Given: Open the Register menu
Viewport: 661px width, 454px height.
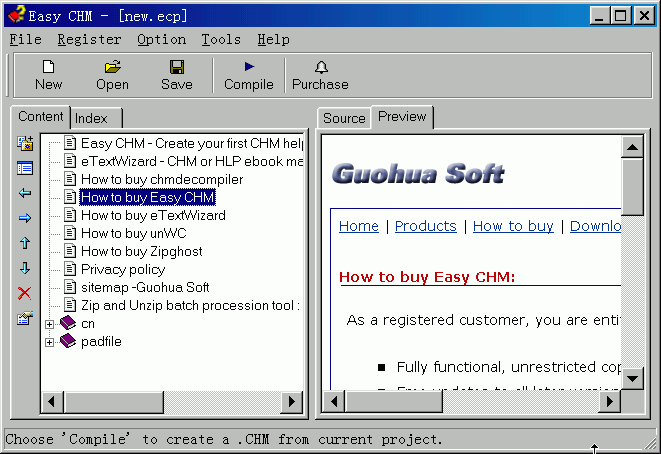Looking at the screenshot, I should click(x=89, y=40).
